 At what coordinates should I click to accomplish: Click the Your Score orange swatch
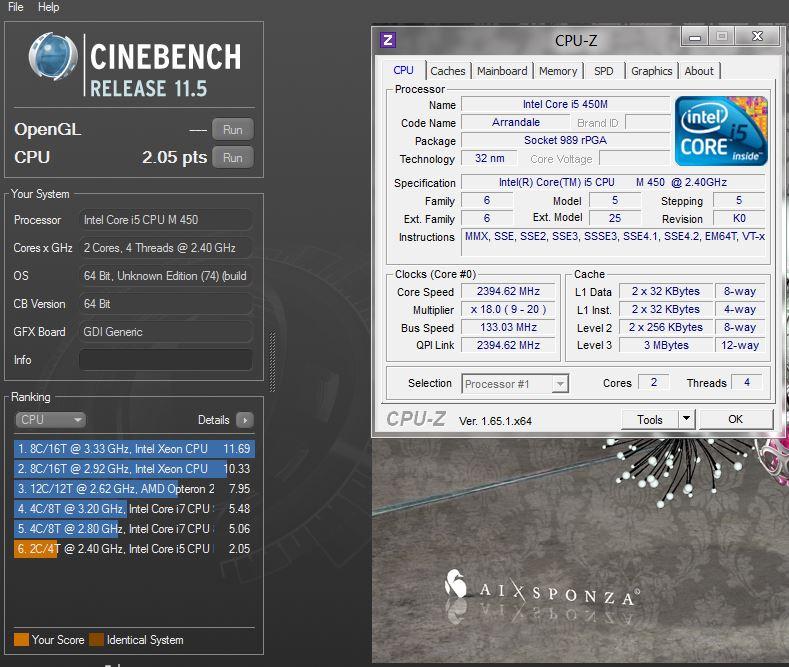[21, 640]
